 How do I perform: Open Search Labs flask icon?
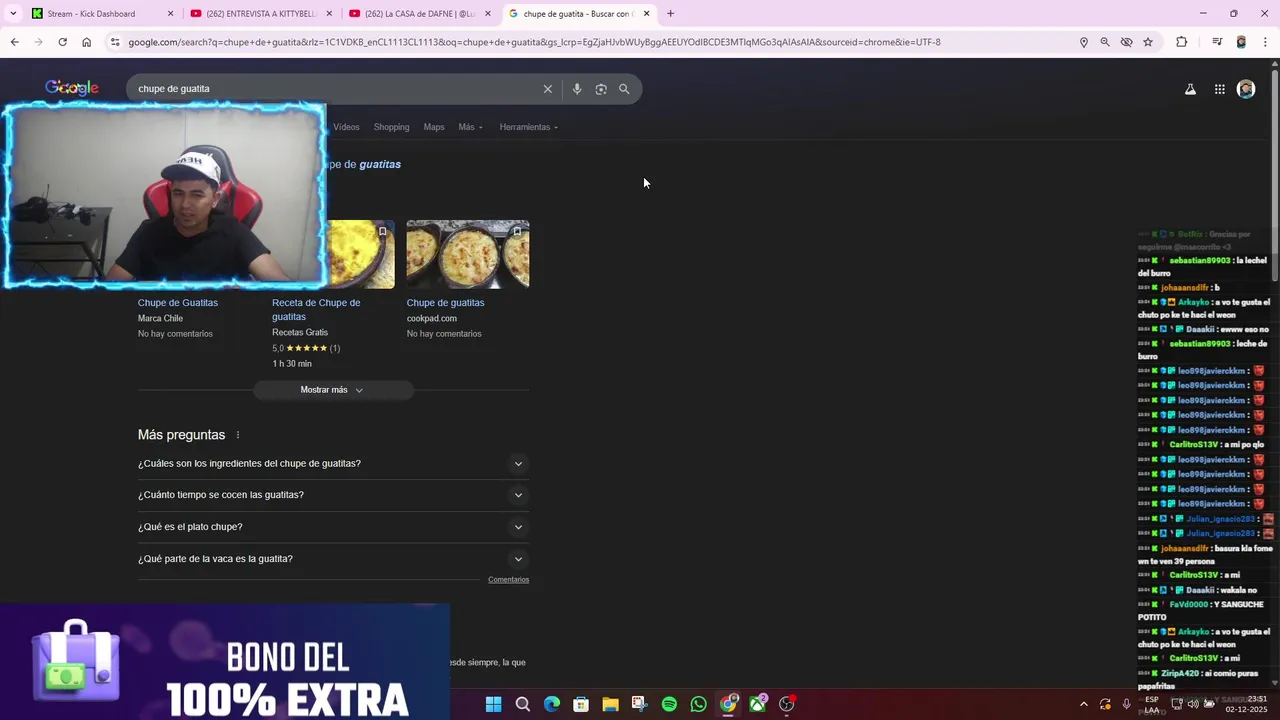(x=1190, y=89)
